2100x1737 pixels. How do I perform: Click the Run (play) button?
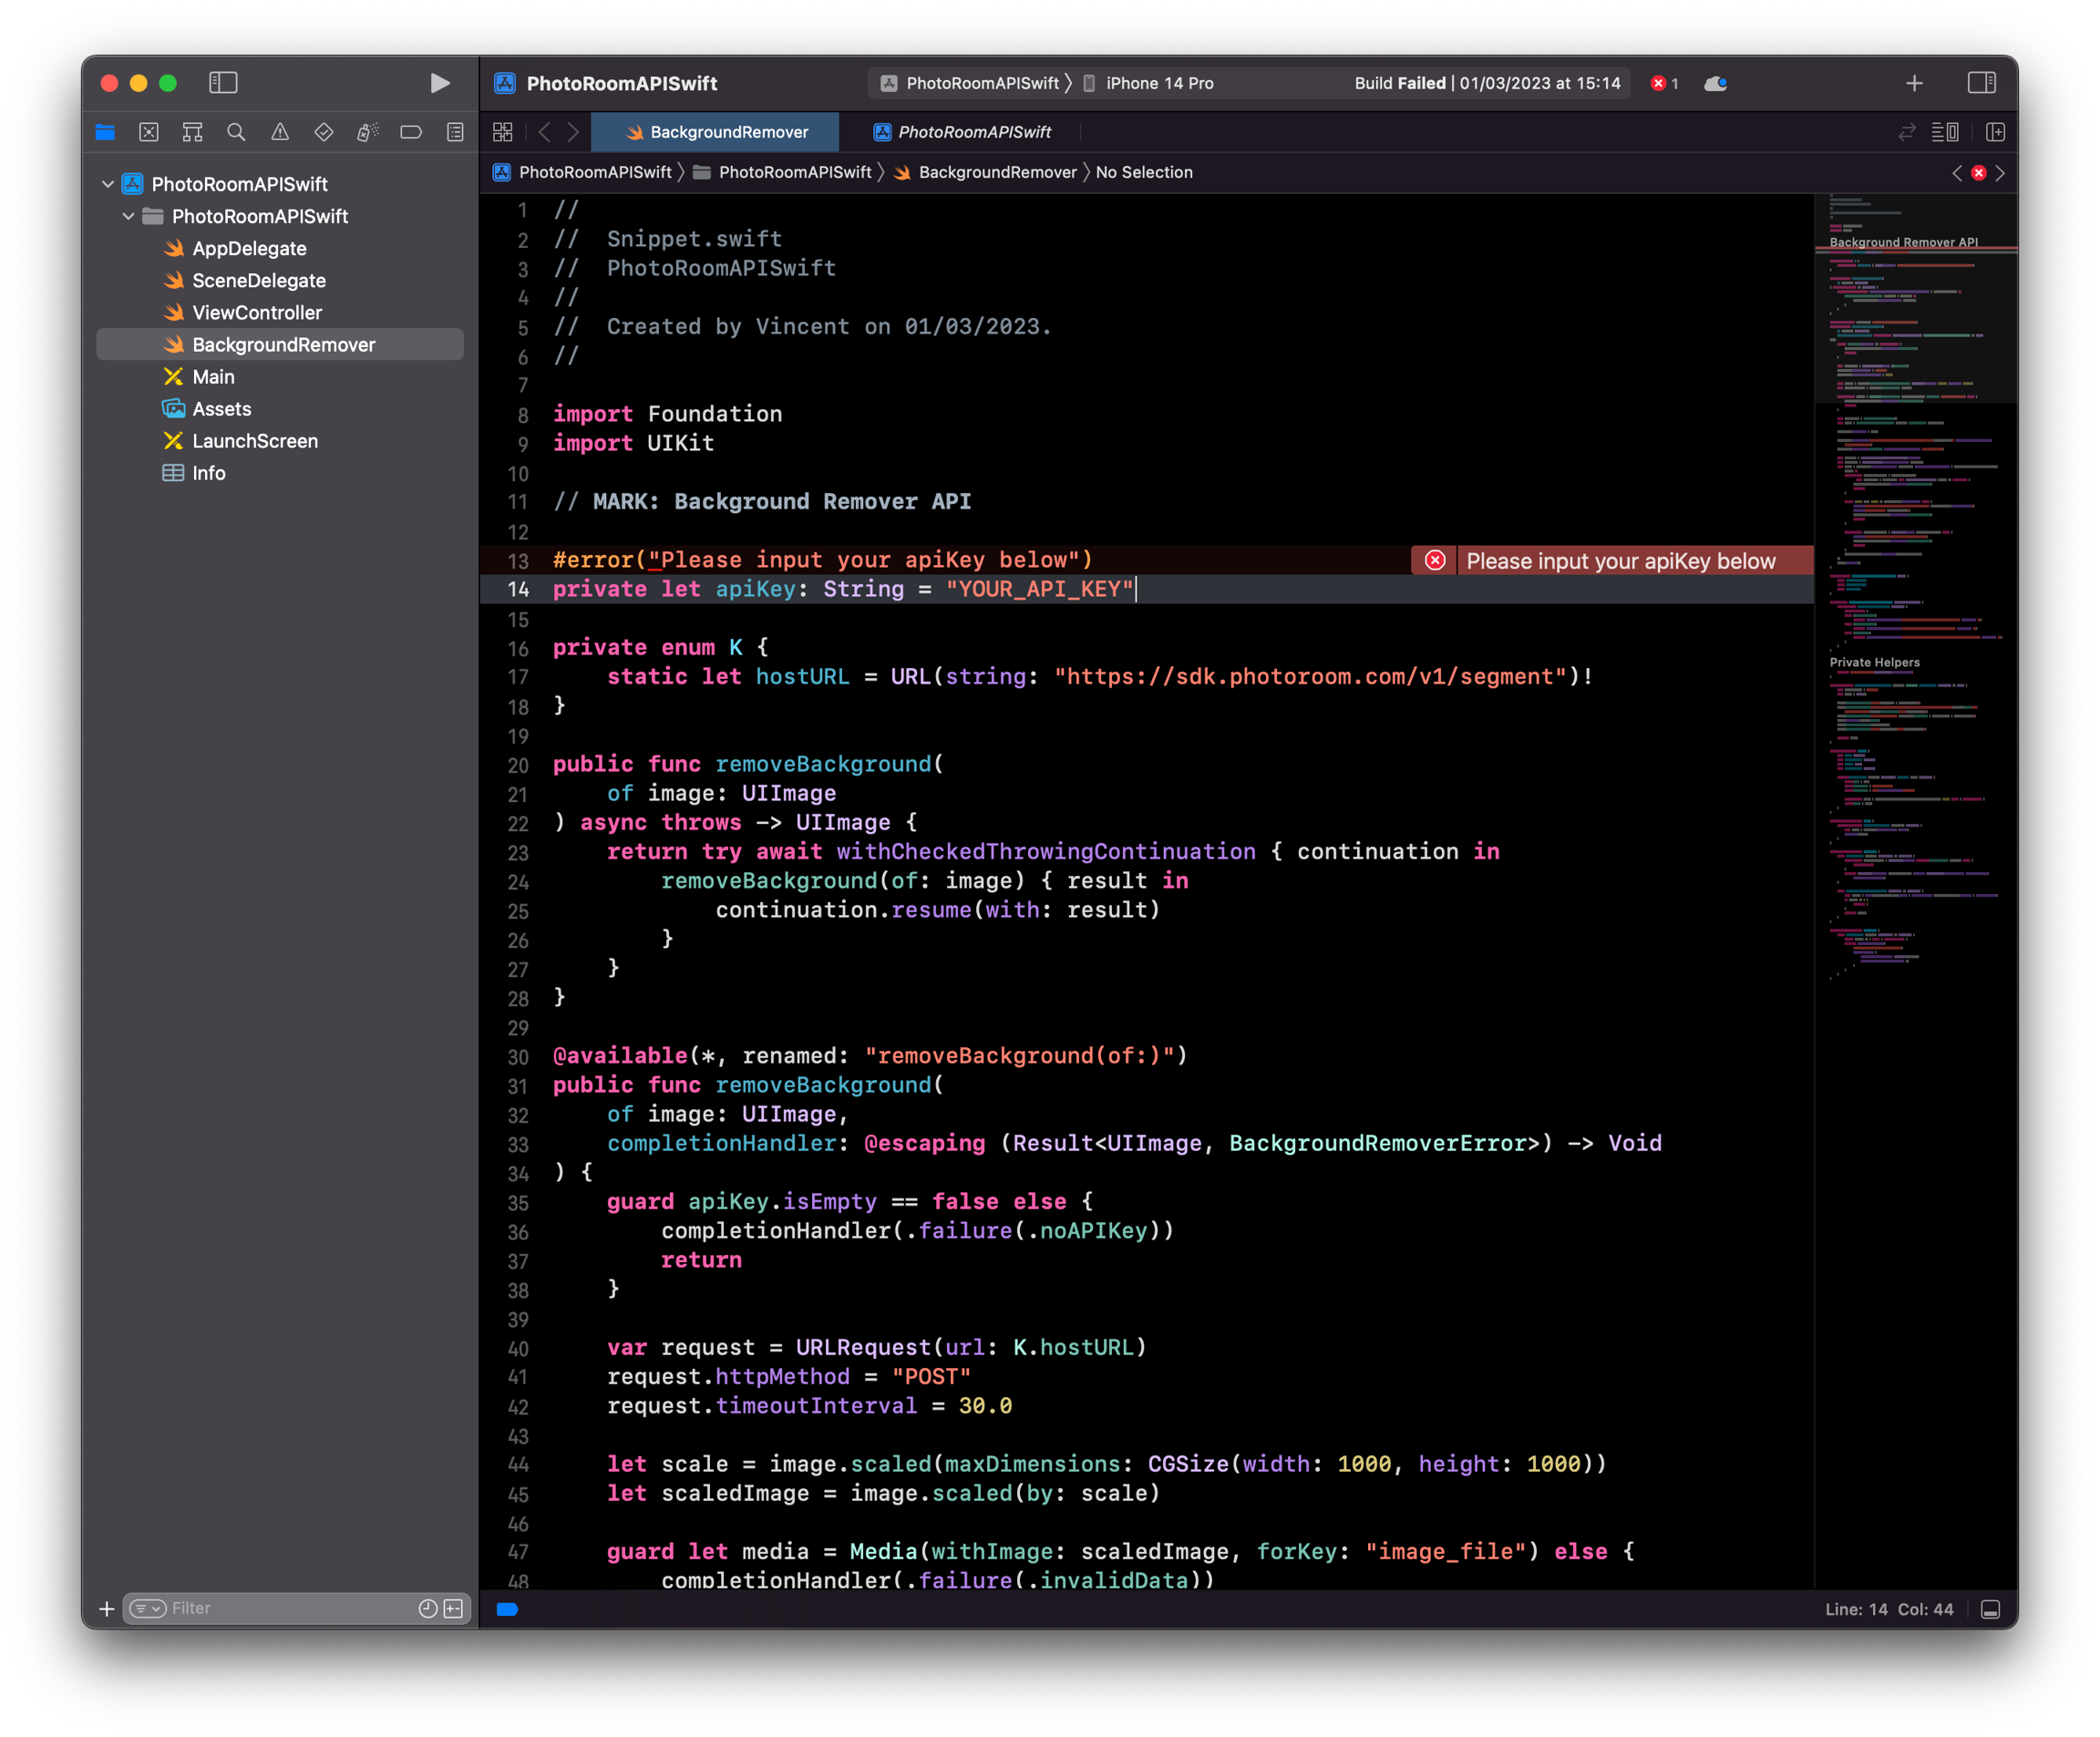point(439,83)
